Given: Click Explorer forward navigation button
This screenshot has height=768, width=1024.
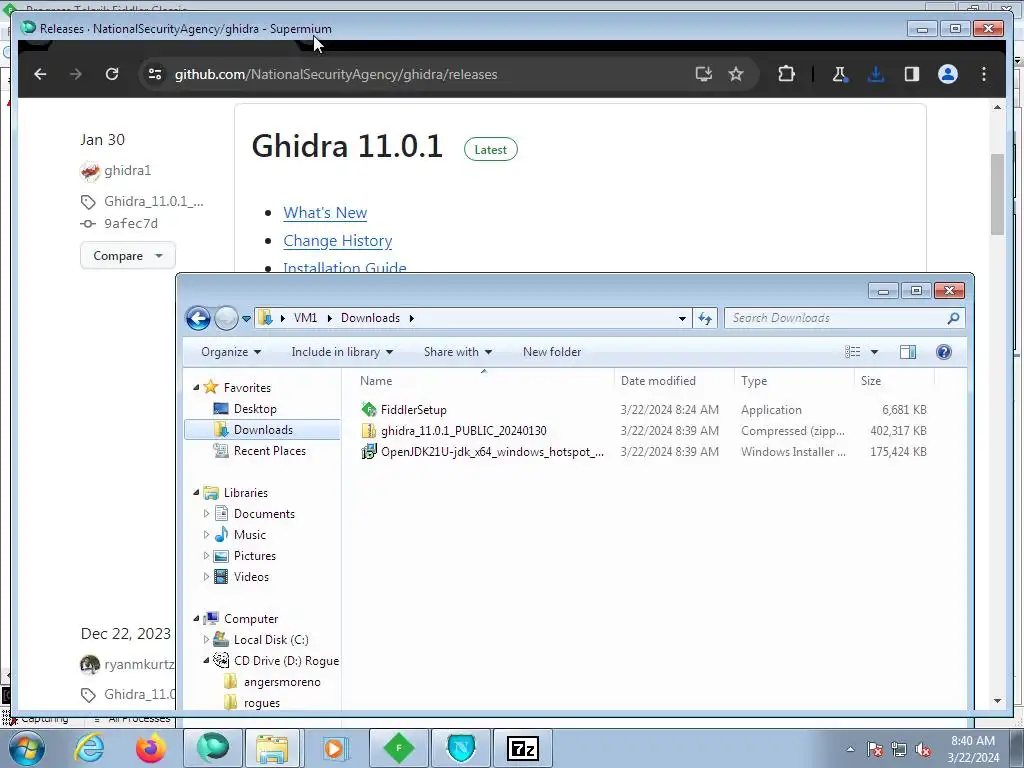Looking at the screenshot, I should pyautogui.click(x=226, y=319).
